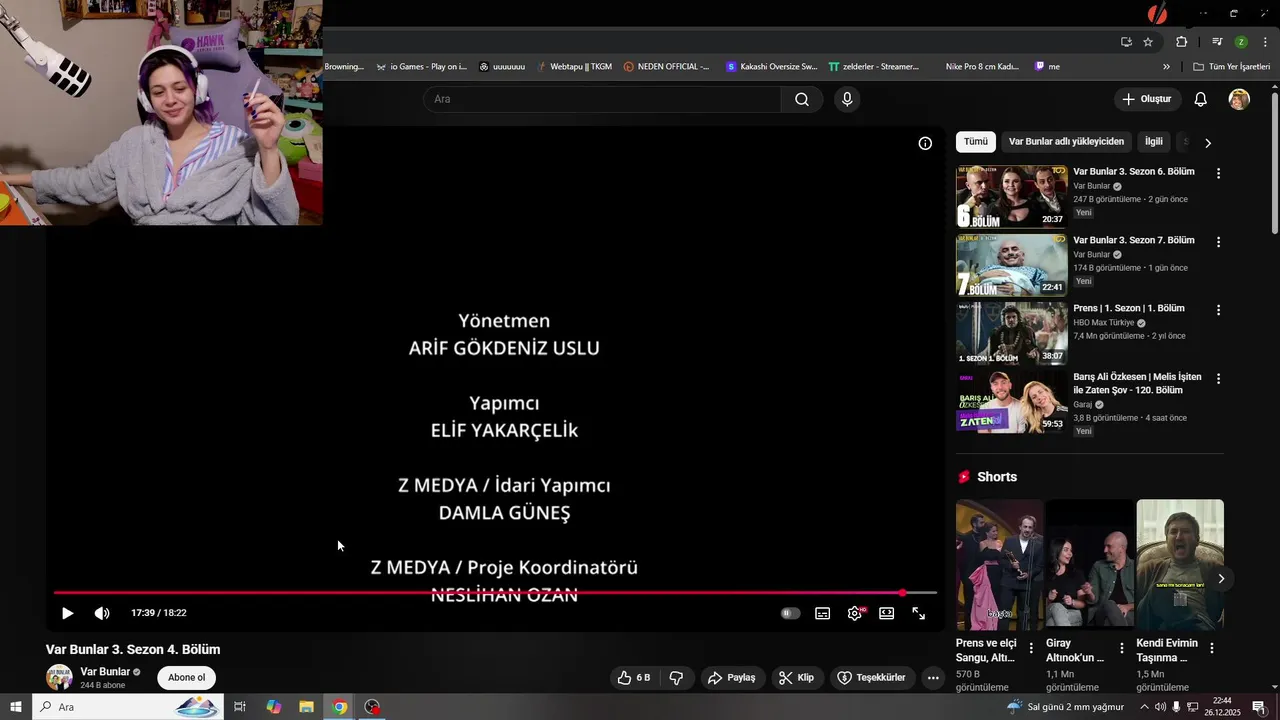Open Copilot app from taskbar
Image resolution: width=1280 pixels, height=720 pixels.
click(273, 707)
